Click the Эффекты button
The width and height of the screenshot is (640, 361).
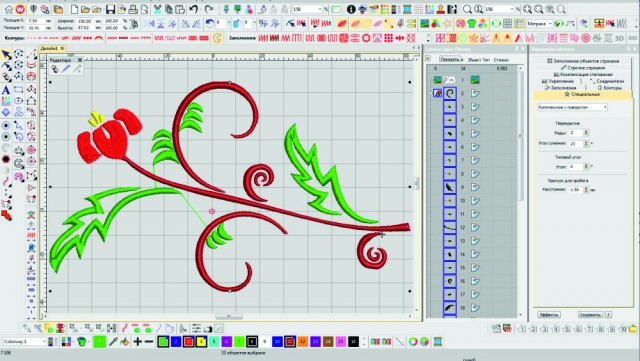pos(549,315)
